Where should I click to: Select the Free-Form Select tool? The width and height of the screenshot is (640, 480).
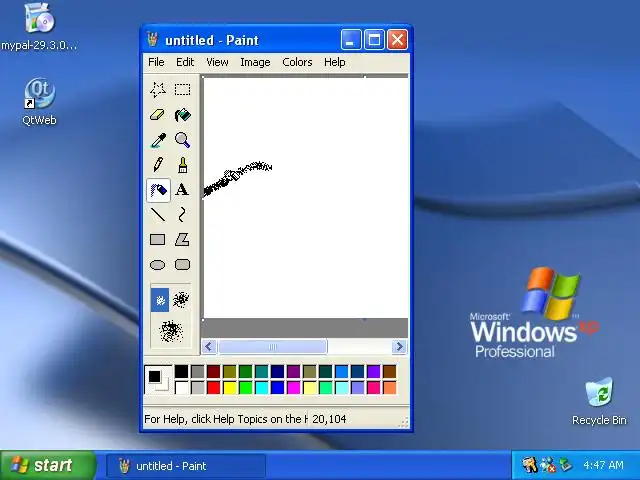[158, 90]
